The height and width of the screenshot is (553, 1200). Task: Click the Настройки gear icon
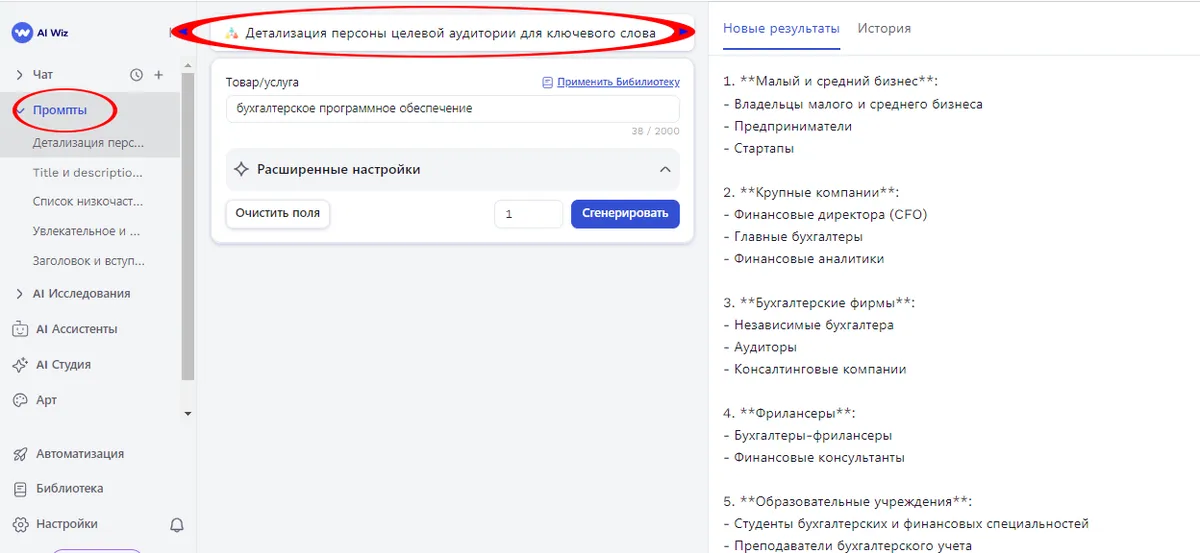click(x=19, y=524)
